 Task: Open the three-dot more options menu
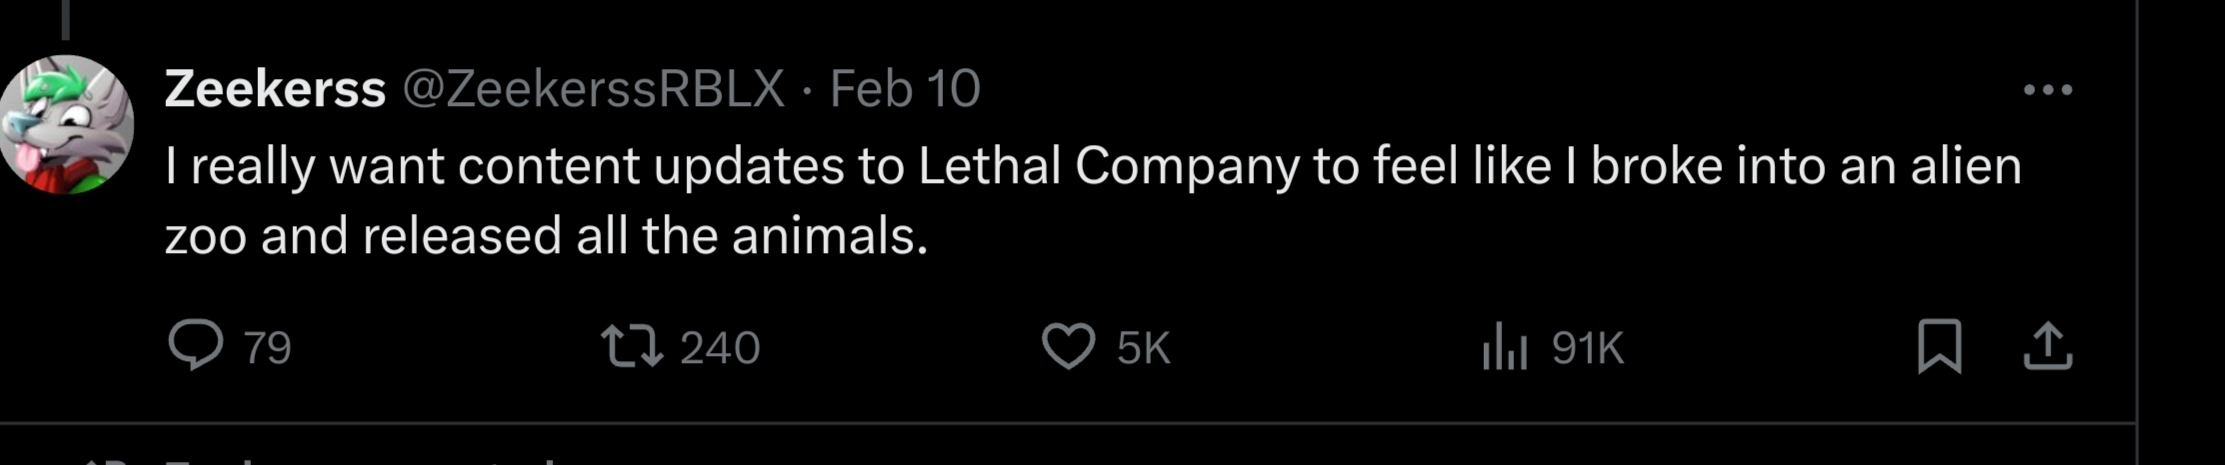click(2047, 90)
